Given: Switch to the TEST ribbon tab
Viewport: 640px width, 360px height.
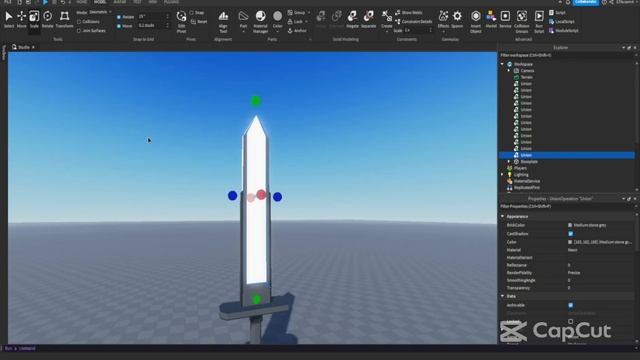Looking at the screenshot, I should coord(138,2).
